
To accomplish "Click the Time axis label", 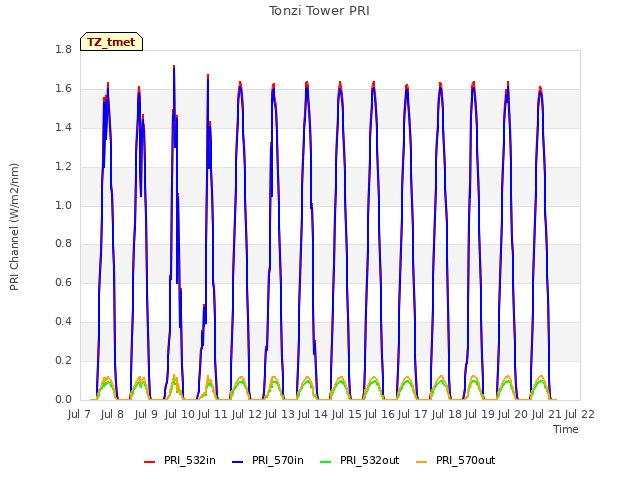I will coord(566,429).
